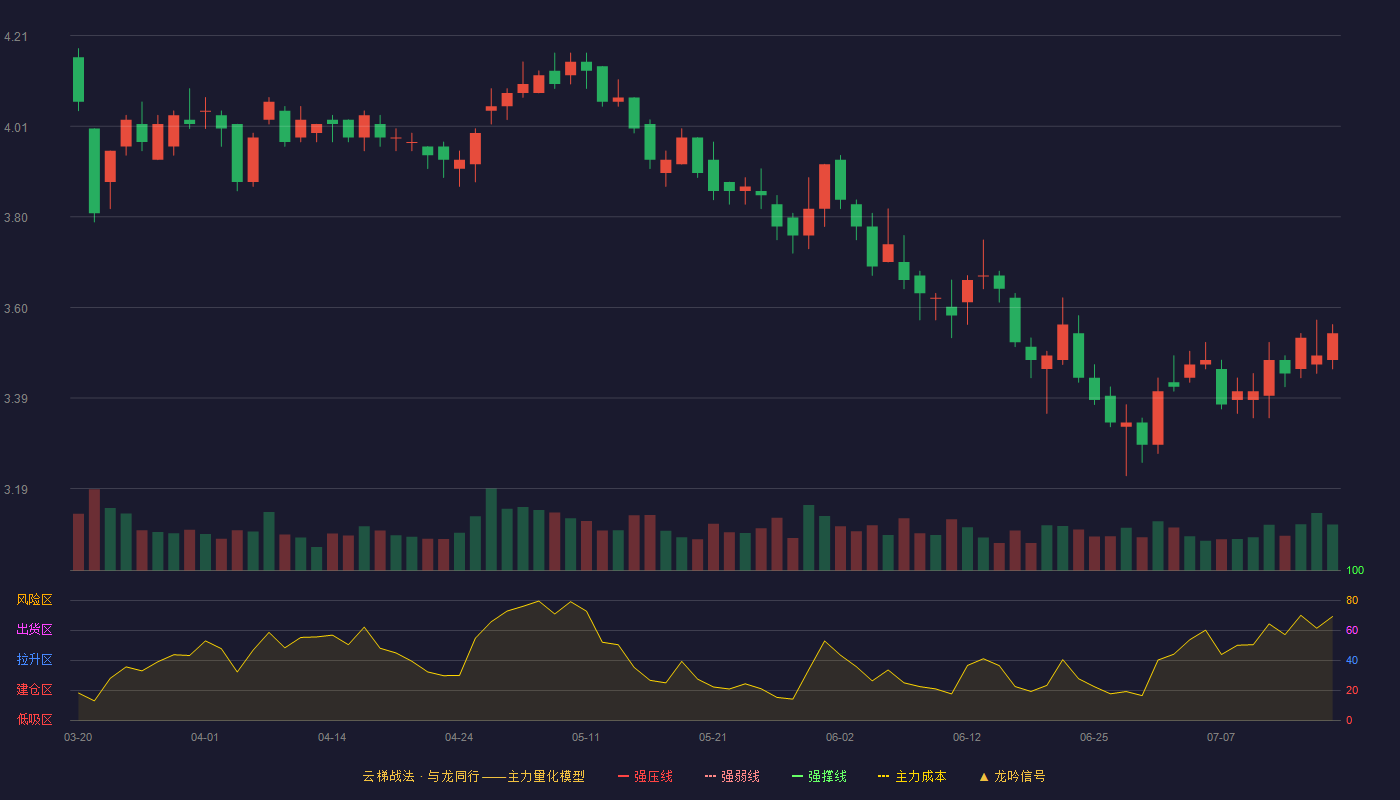Toggle 龙吟信号 legend text
The width and height of the screenshot is (1400, 800).
point(1019,776)
